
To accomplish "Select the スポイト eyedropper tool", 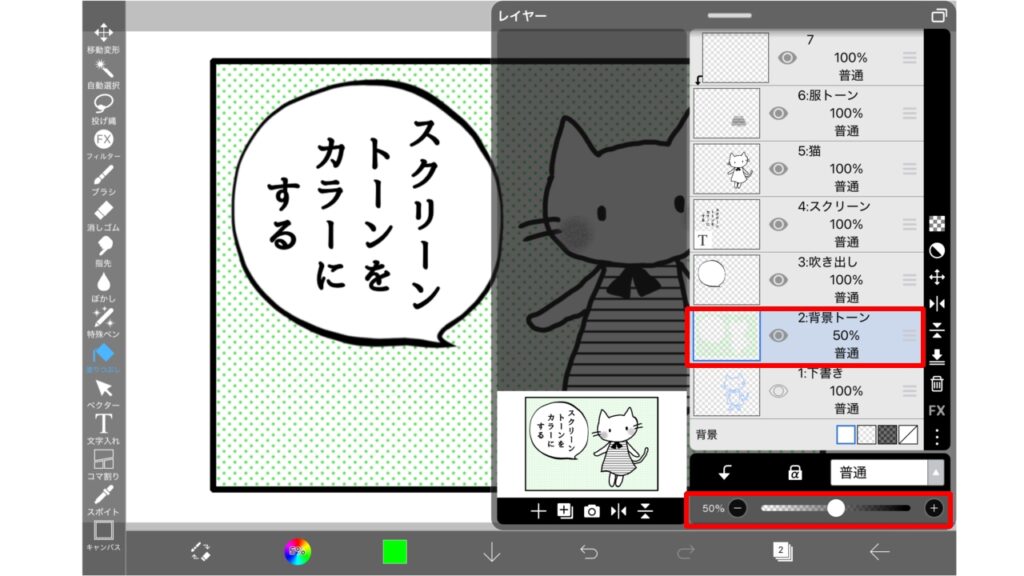I will pos(104,496).
